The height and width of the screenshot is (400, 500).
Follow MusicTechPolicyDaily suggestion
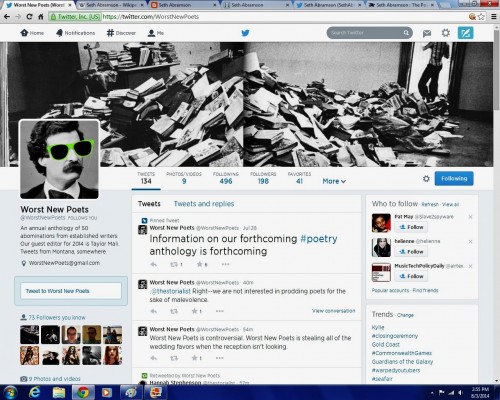(411, 276)
